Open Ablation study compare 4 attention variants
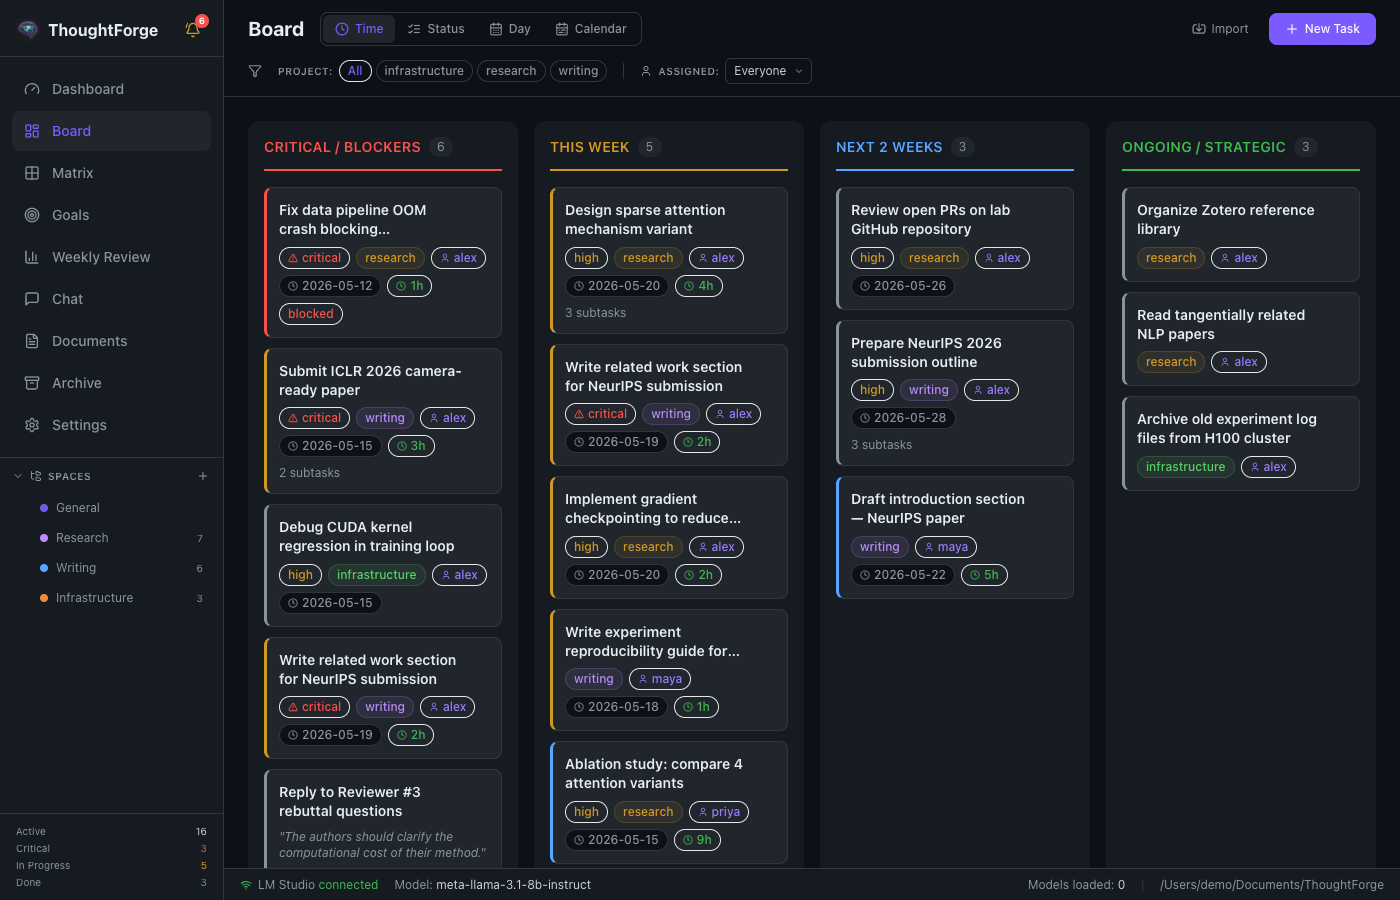The height and width of the screenshot is (900, 1400). tap(669, 802)
